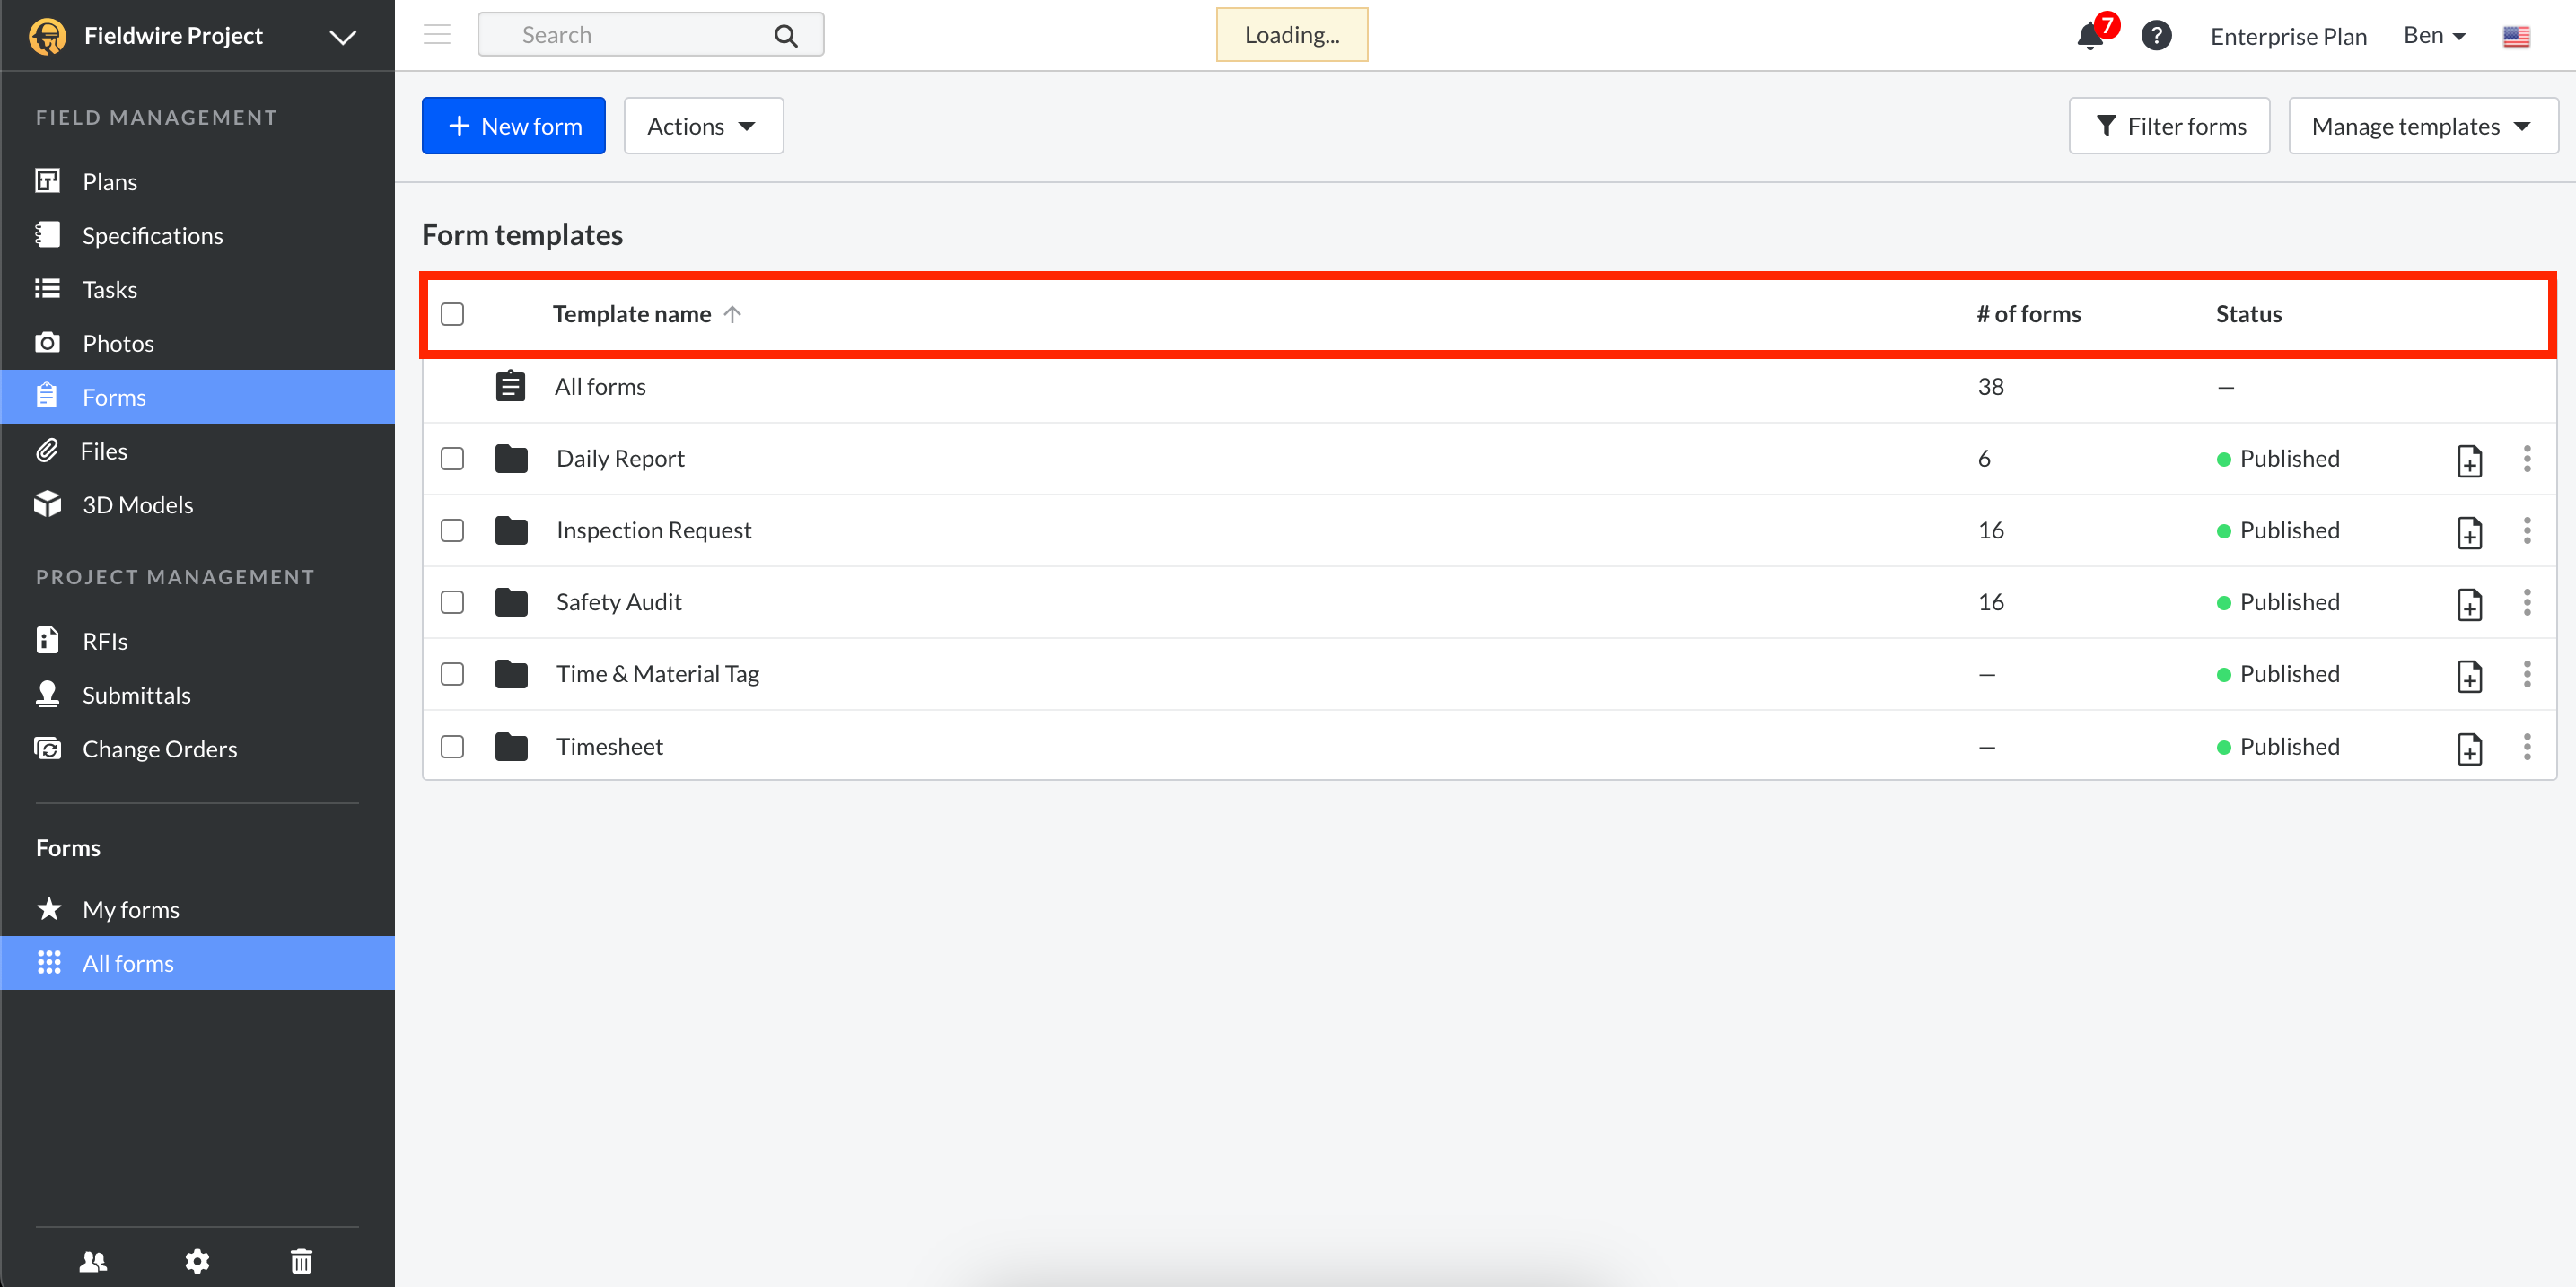Toggle the select-all templates checkbox
The image size is (2576, 1287).
[x=452, y=314]
